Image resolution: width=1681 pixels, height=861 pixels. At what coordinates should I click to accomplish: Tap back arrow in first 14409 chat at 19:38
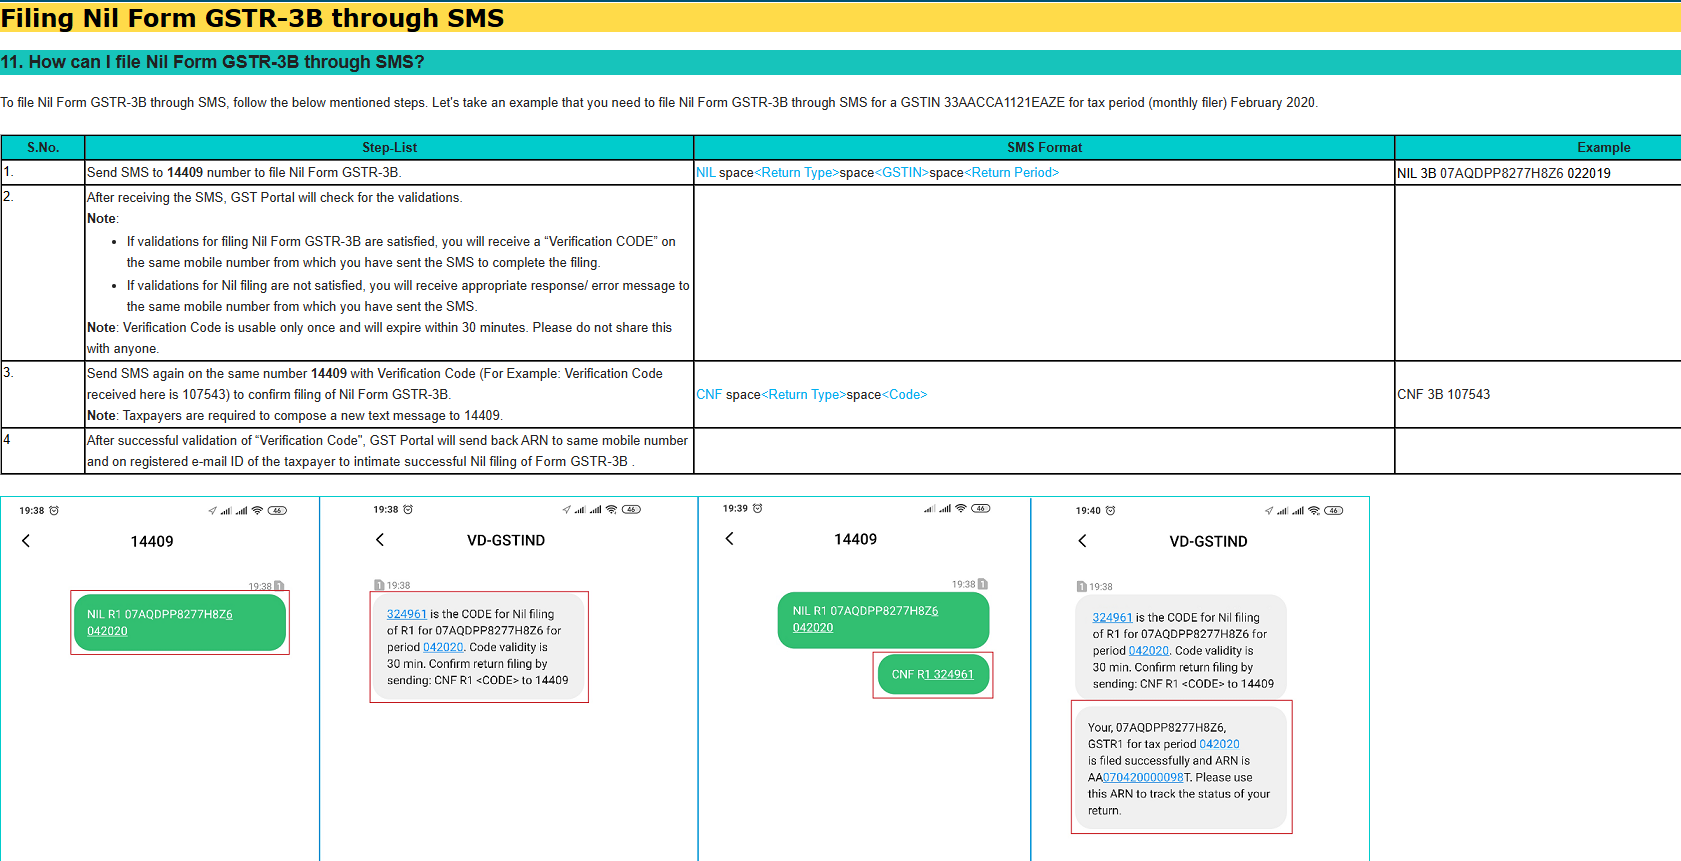pyautogui.click(x=26, y=540)
